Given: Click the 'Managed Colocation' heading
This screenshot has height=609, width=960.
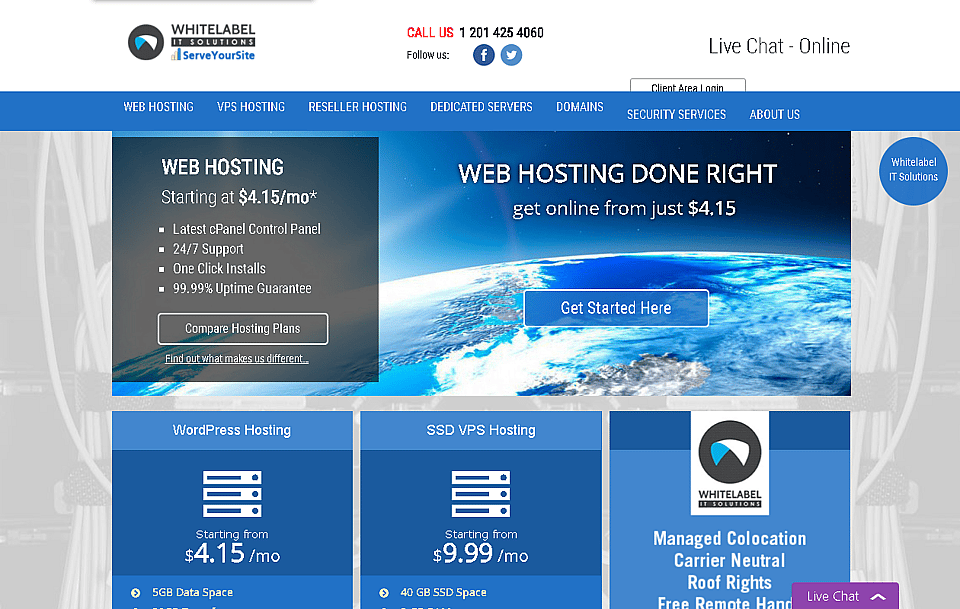Looking at the screenshot, I should click(x=730, y=539).
